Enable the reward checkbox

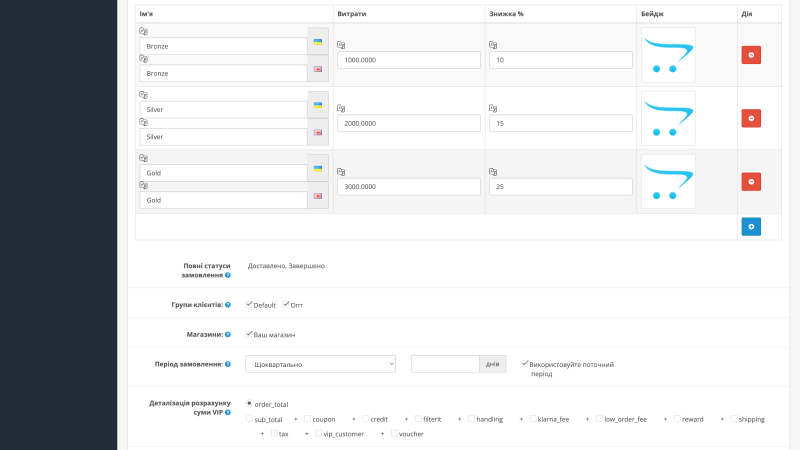click(x=677, y=418)
